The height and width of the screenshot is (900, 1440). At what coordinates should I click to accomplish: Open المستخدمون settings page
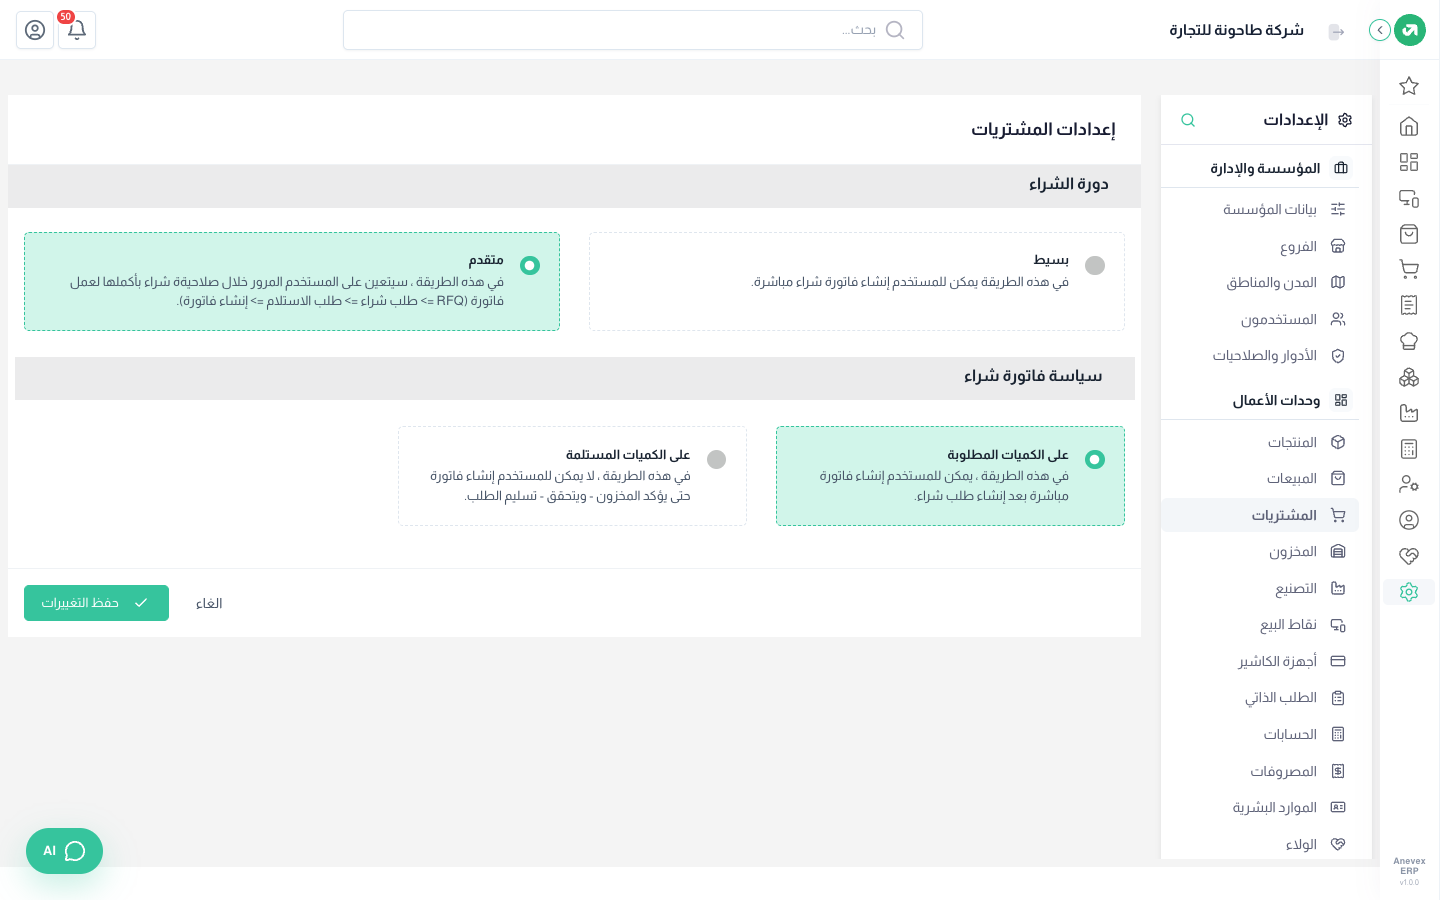(x=1260, y=319)
